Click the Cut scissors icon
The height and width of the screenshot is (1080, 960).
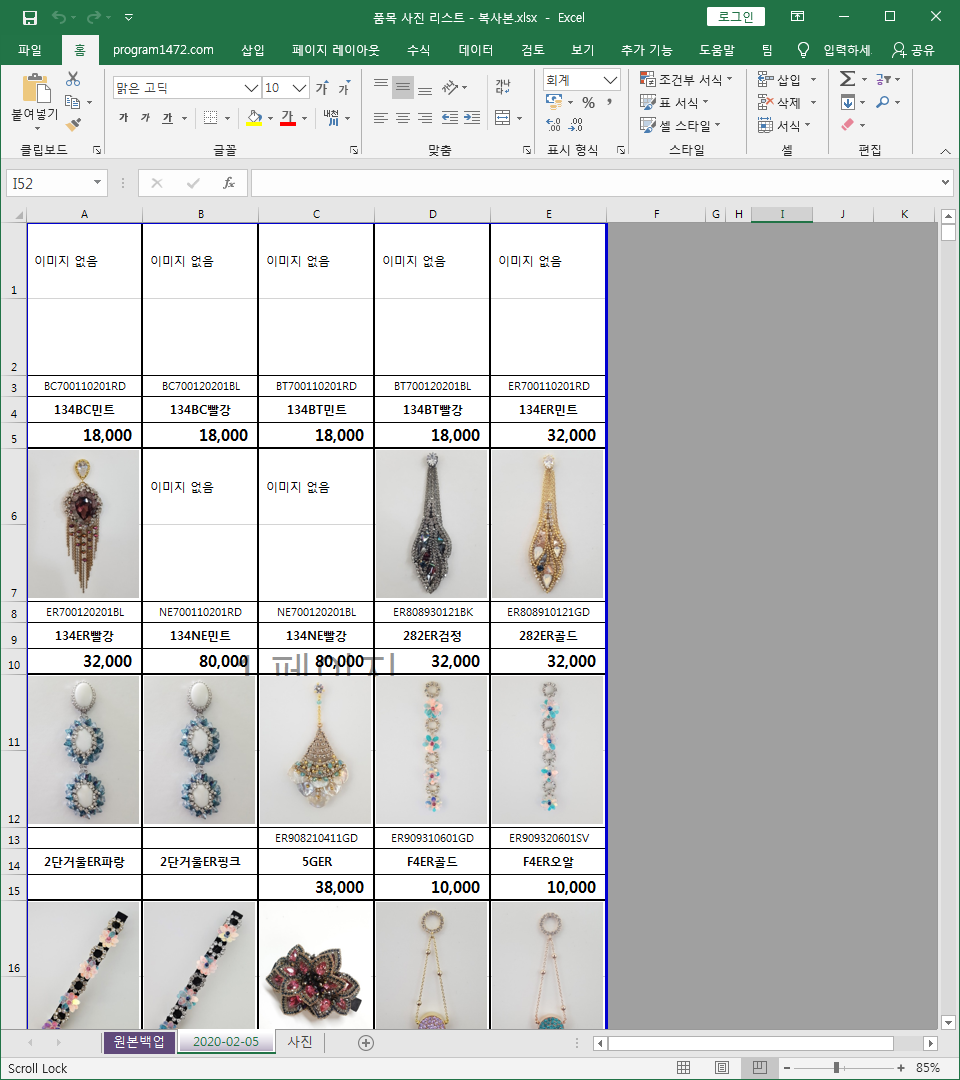pos(73,80)
